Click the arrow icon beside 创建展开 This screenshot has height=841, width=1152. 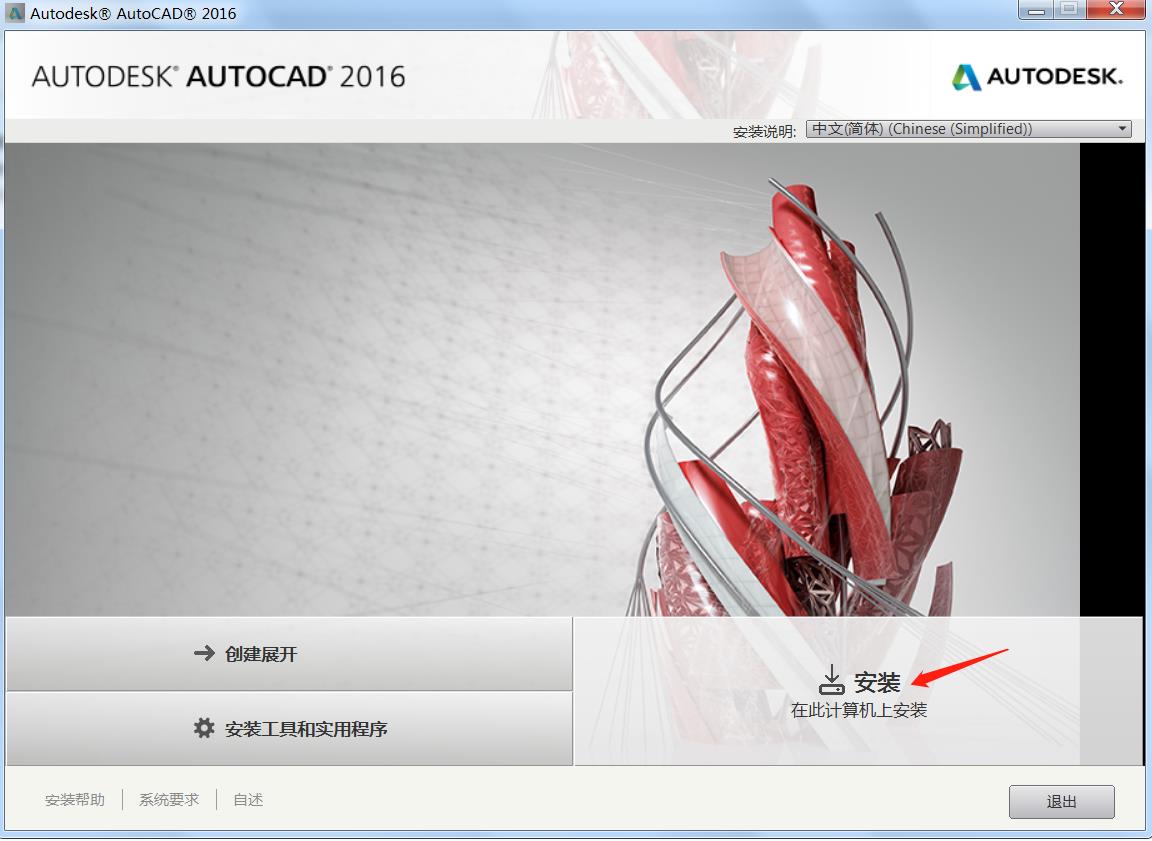tap(204, 653)
